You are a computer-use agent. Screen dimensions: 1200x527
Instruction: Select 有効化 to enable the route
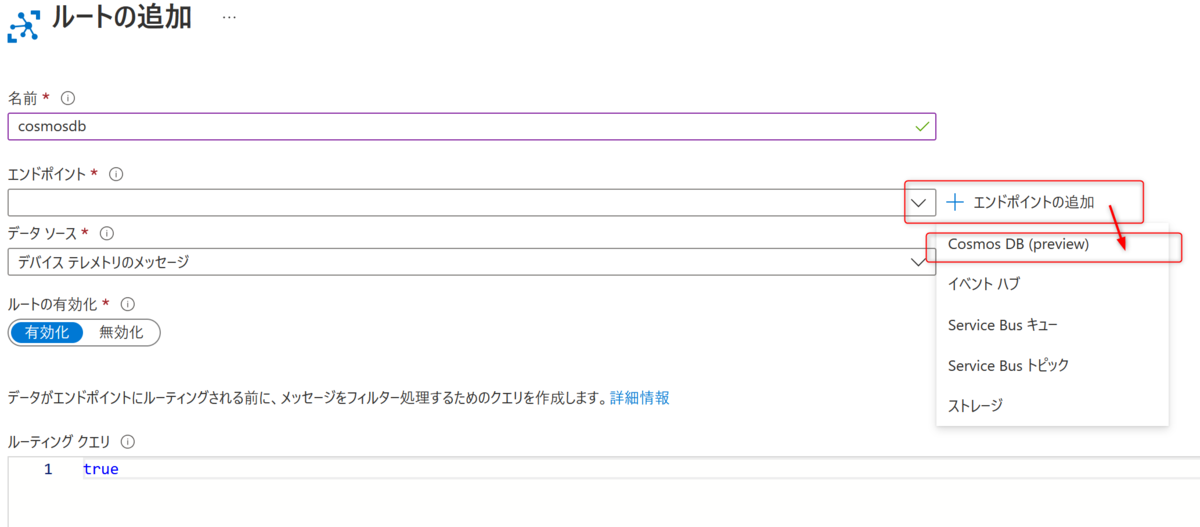(x=47, y=333)
